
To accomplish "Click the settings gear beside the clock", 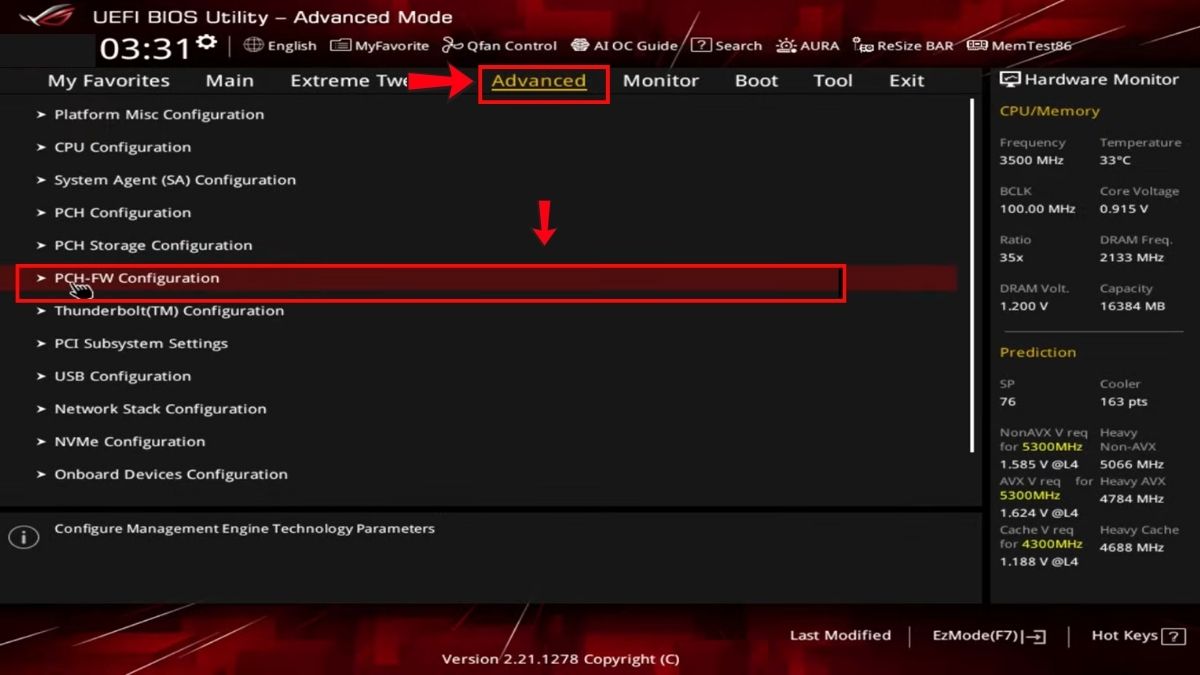I will 207,43.
